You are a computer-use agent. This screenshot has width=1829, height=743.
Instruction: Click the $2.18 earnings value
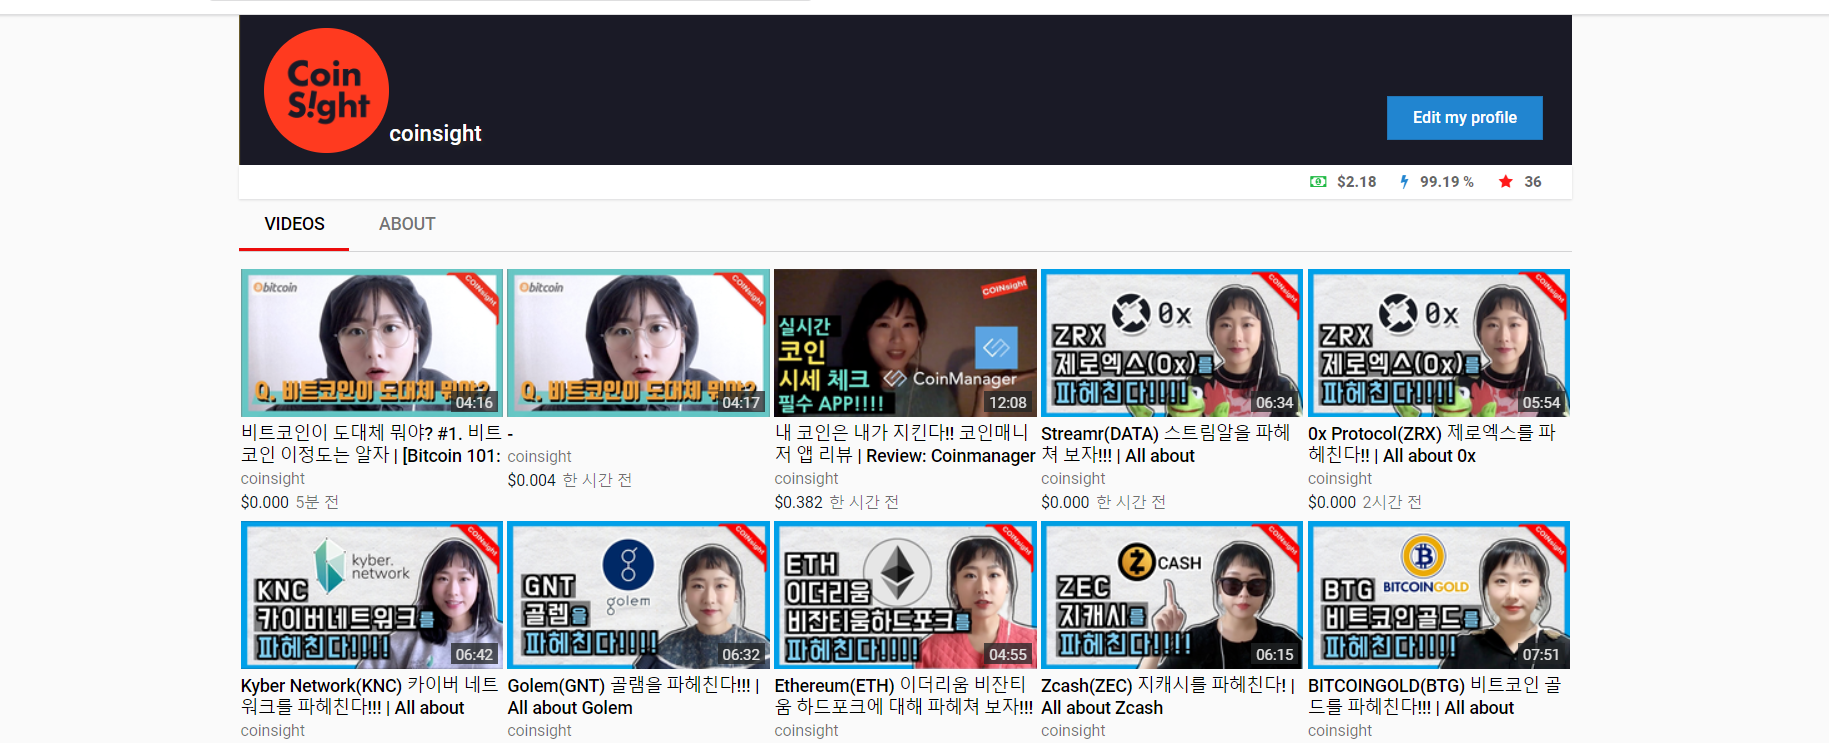1356,182
